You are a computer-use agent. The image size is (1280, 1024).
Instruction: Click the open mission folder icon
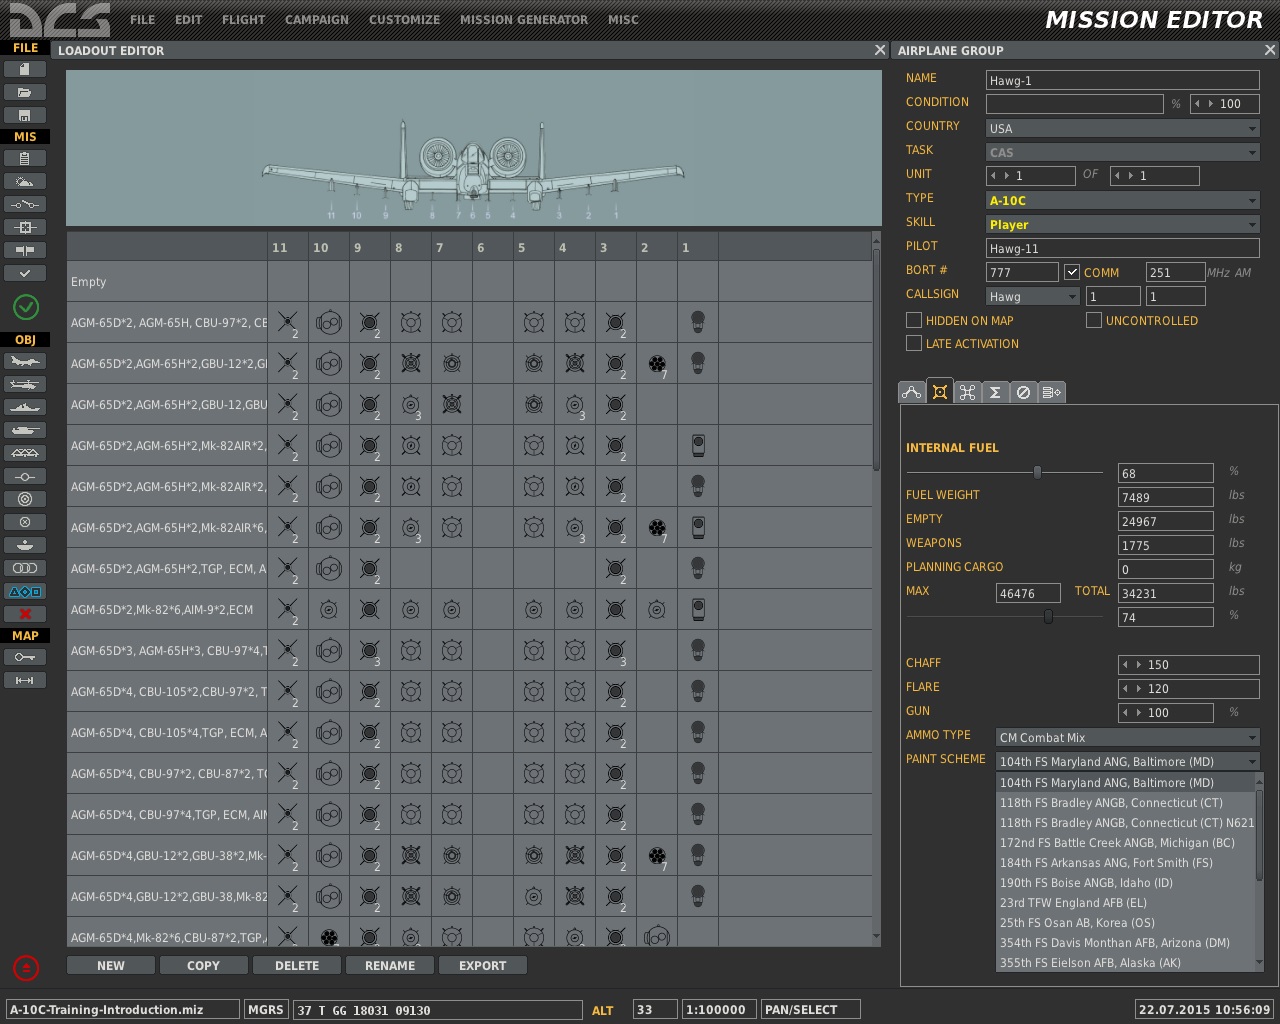[25, 92]
